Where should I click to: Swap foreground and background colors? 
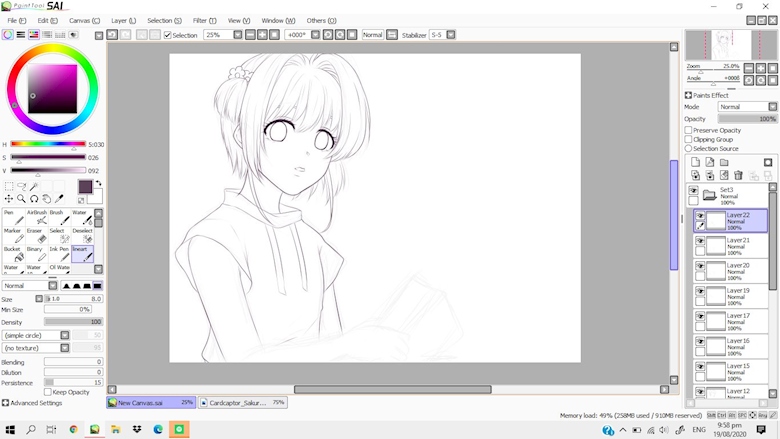tap(98, 183)
